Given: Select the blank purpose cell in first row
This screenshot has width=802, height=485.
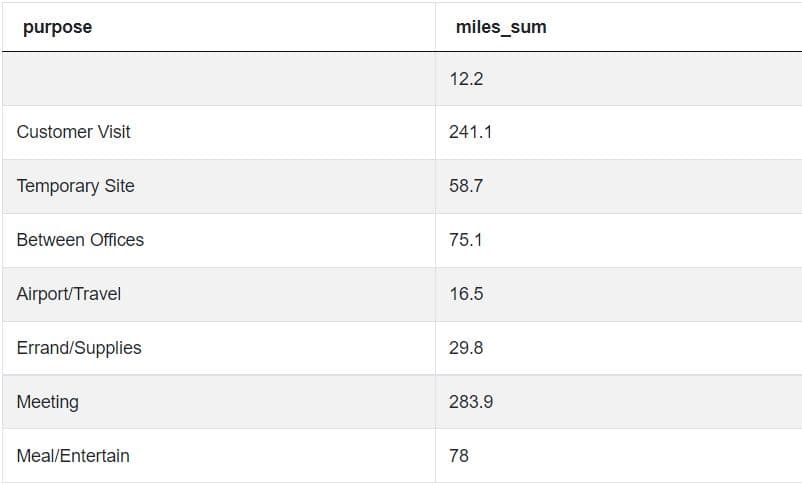Looking at the screenshot, I should (x=218, y=79).
